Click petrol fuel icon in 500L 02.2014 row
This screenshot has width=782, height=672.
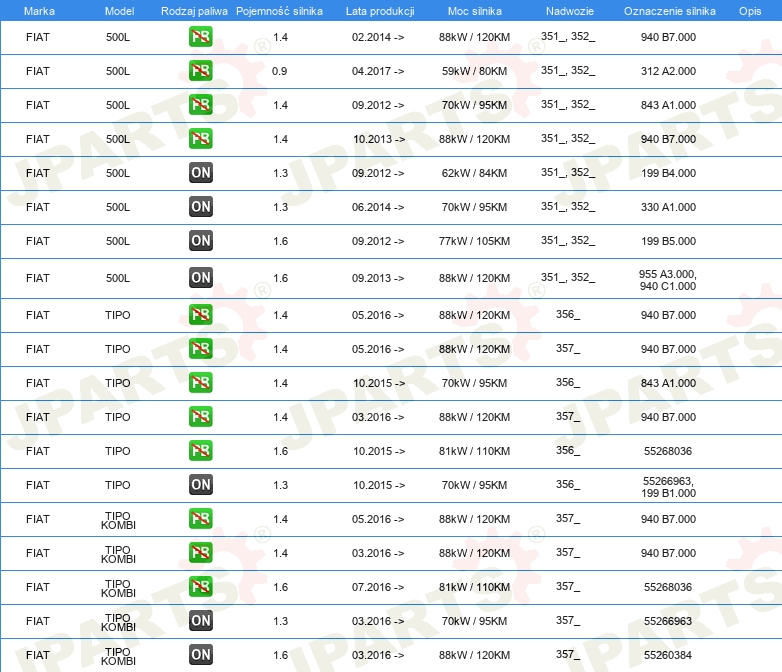click(200, 36)
